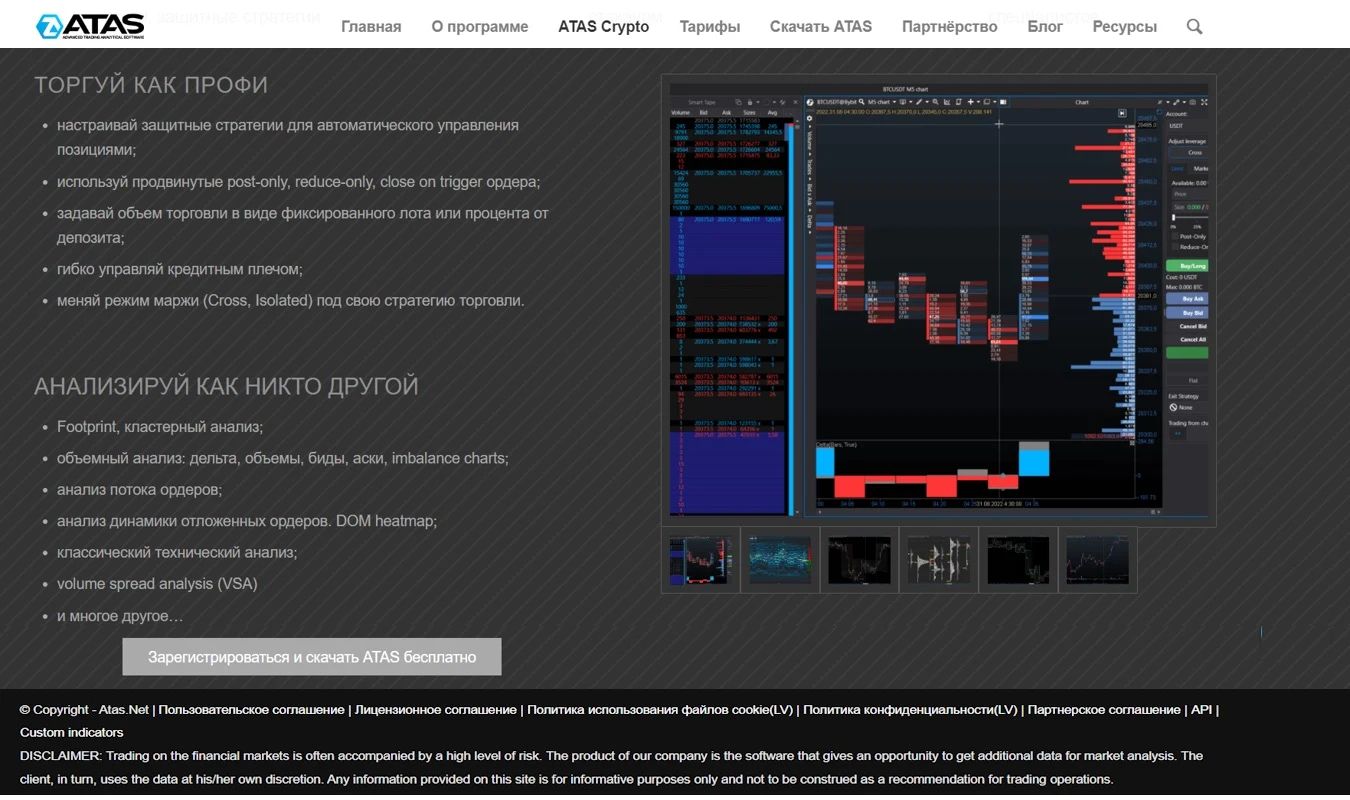Open Политика конфиденциальности(LV) footer link
This screenshot has width=1350, height=800.
(x=910, y=710)
